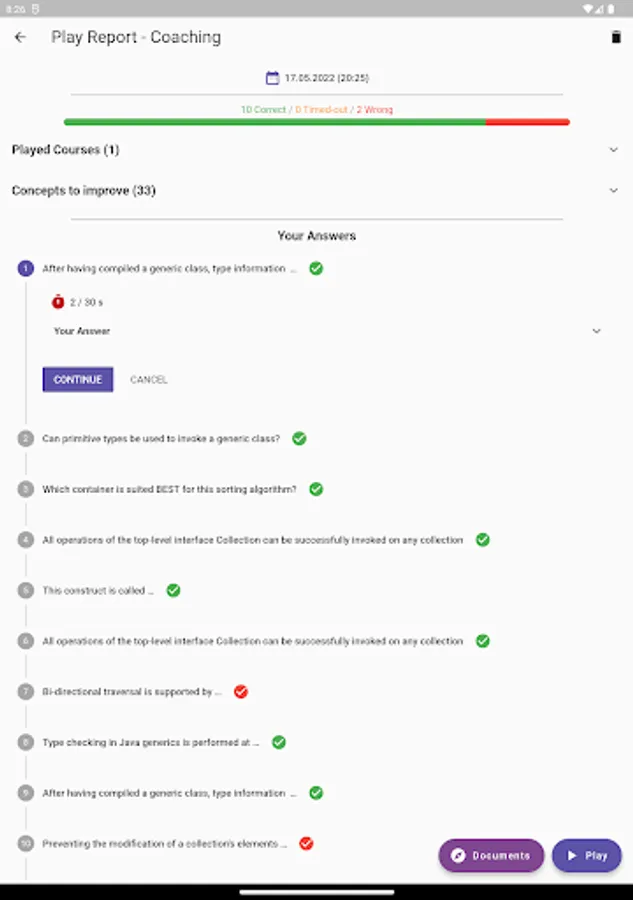This screenshot has height=900, width=633.
Task: Expand the Your Answer dropdown
Action: pyautogui.click(x=596, y=331)
